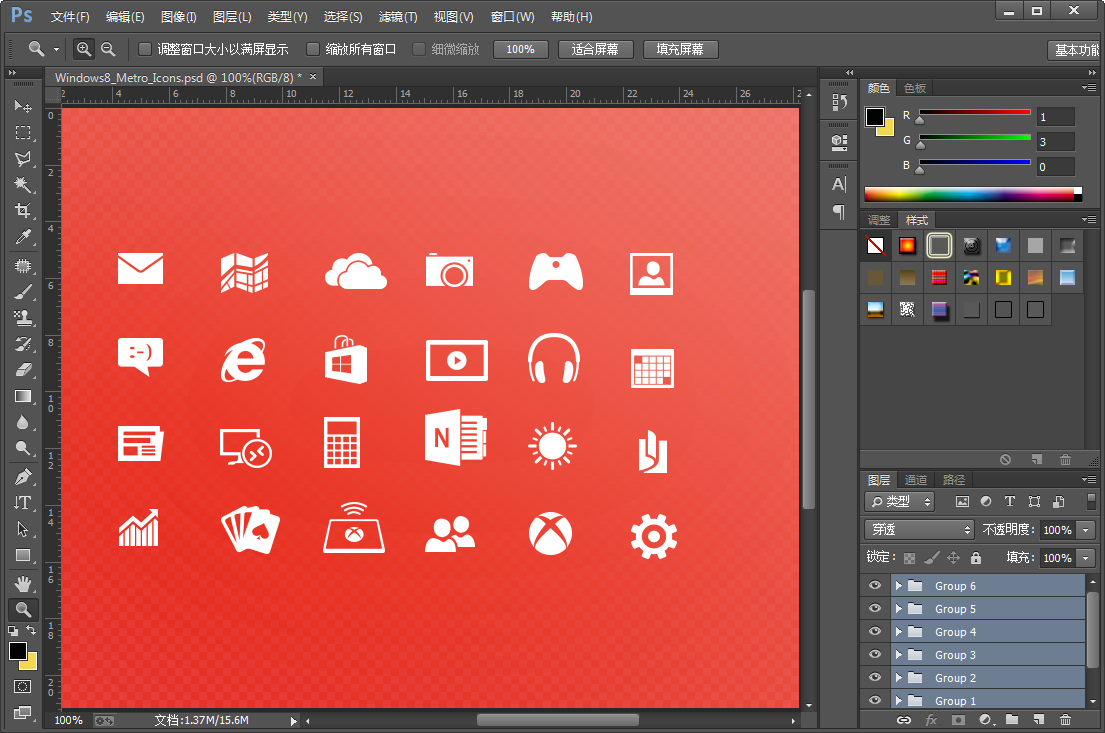Expand the Group 2 folder
Screen dimensions: 1105x733
(899, 678)
